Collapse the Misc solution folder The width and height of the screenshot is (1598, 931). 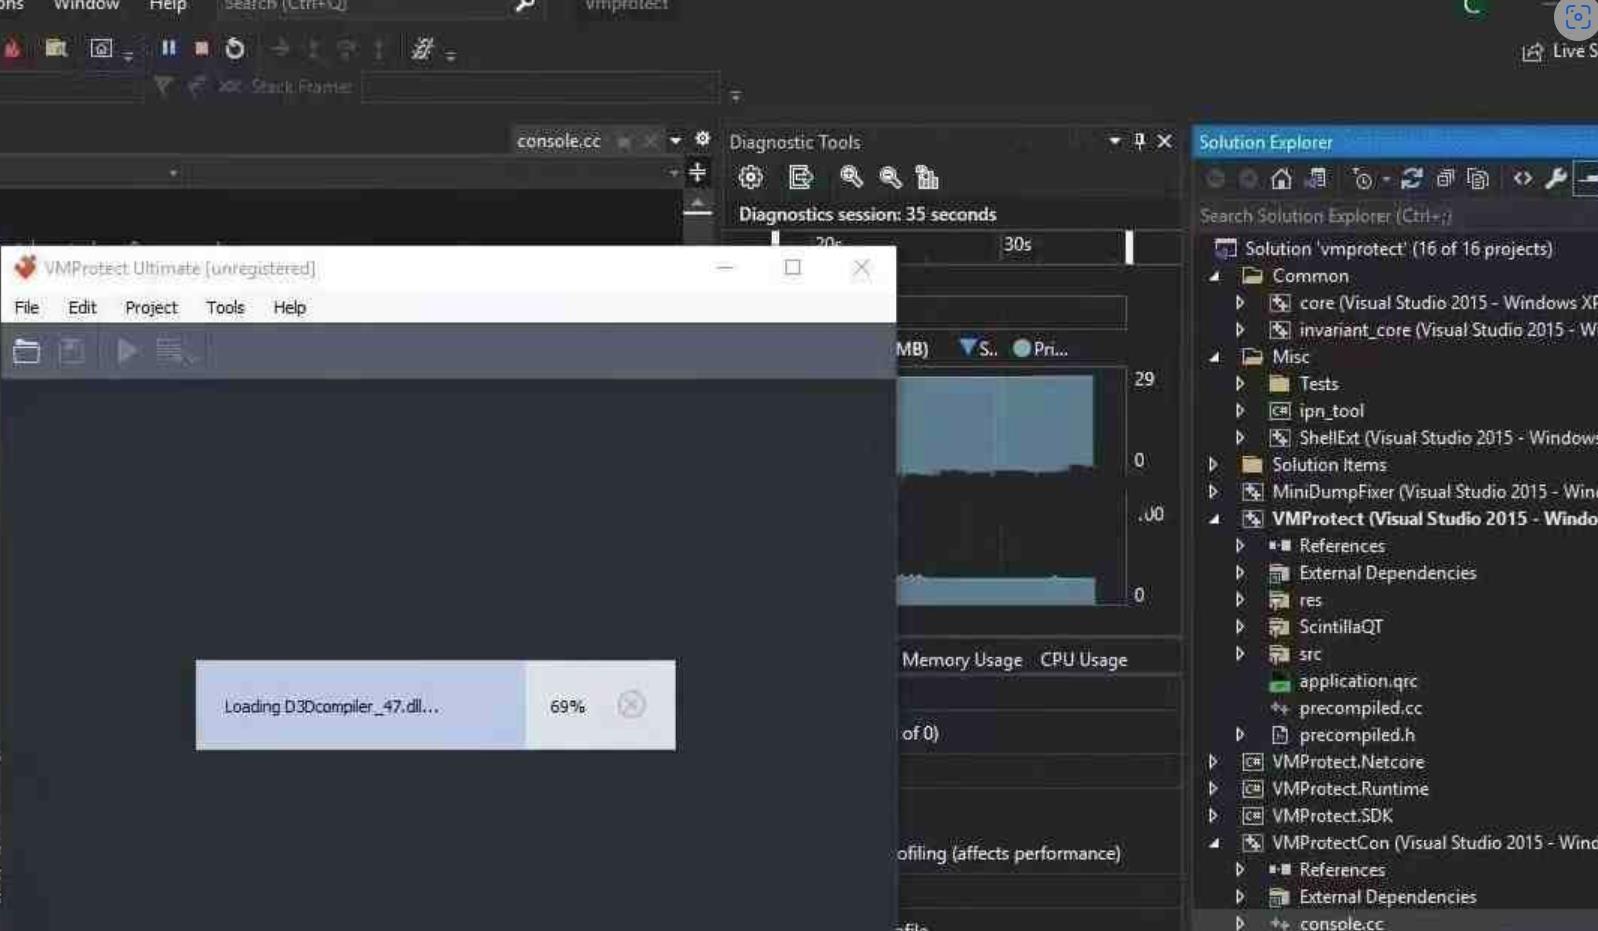coord(1214,357)
